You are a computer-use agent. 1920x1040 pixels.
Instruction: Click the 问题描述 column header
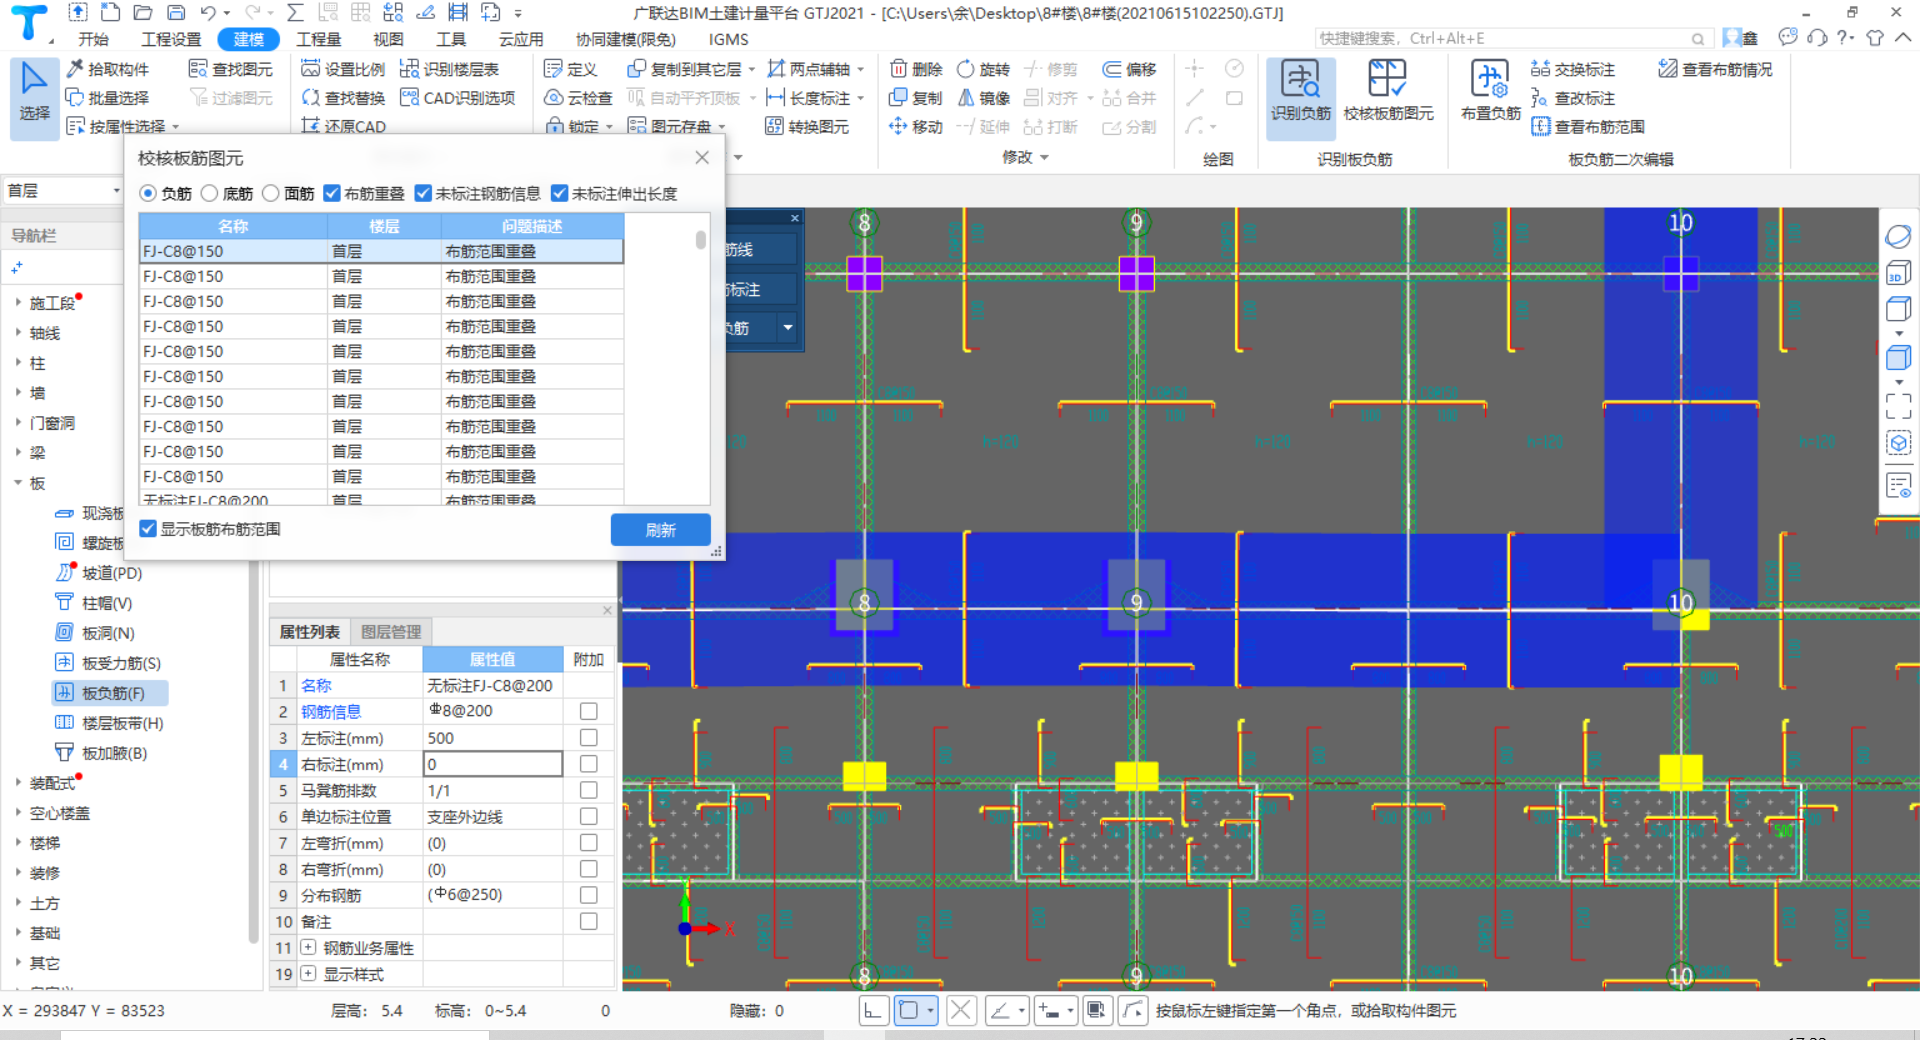tap(532, 226)
